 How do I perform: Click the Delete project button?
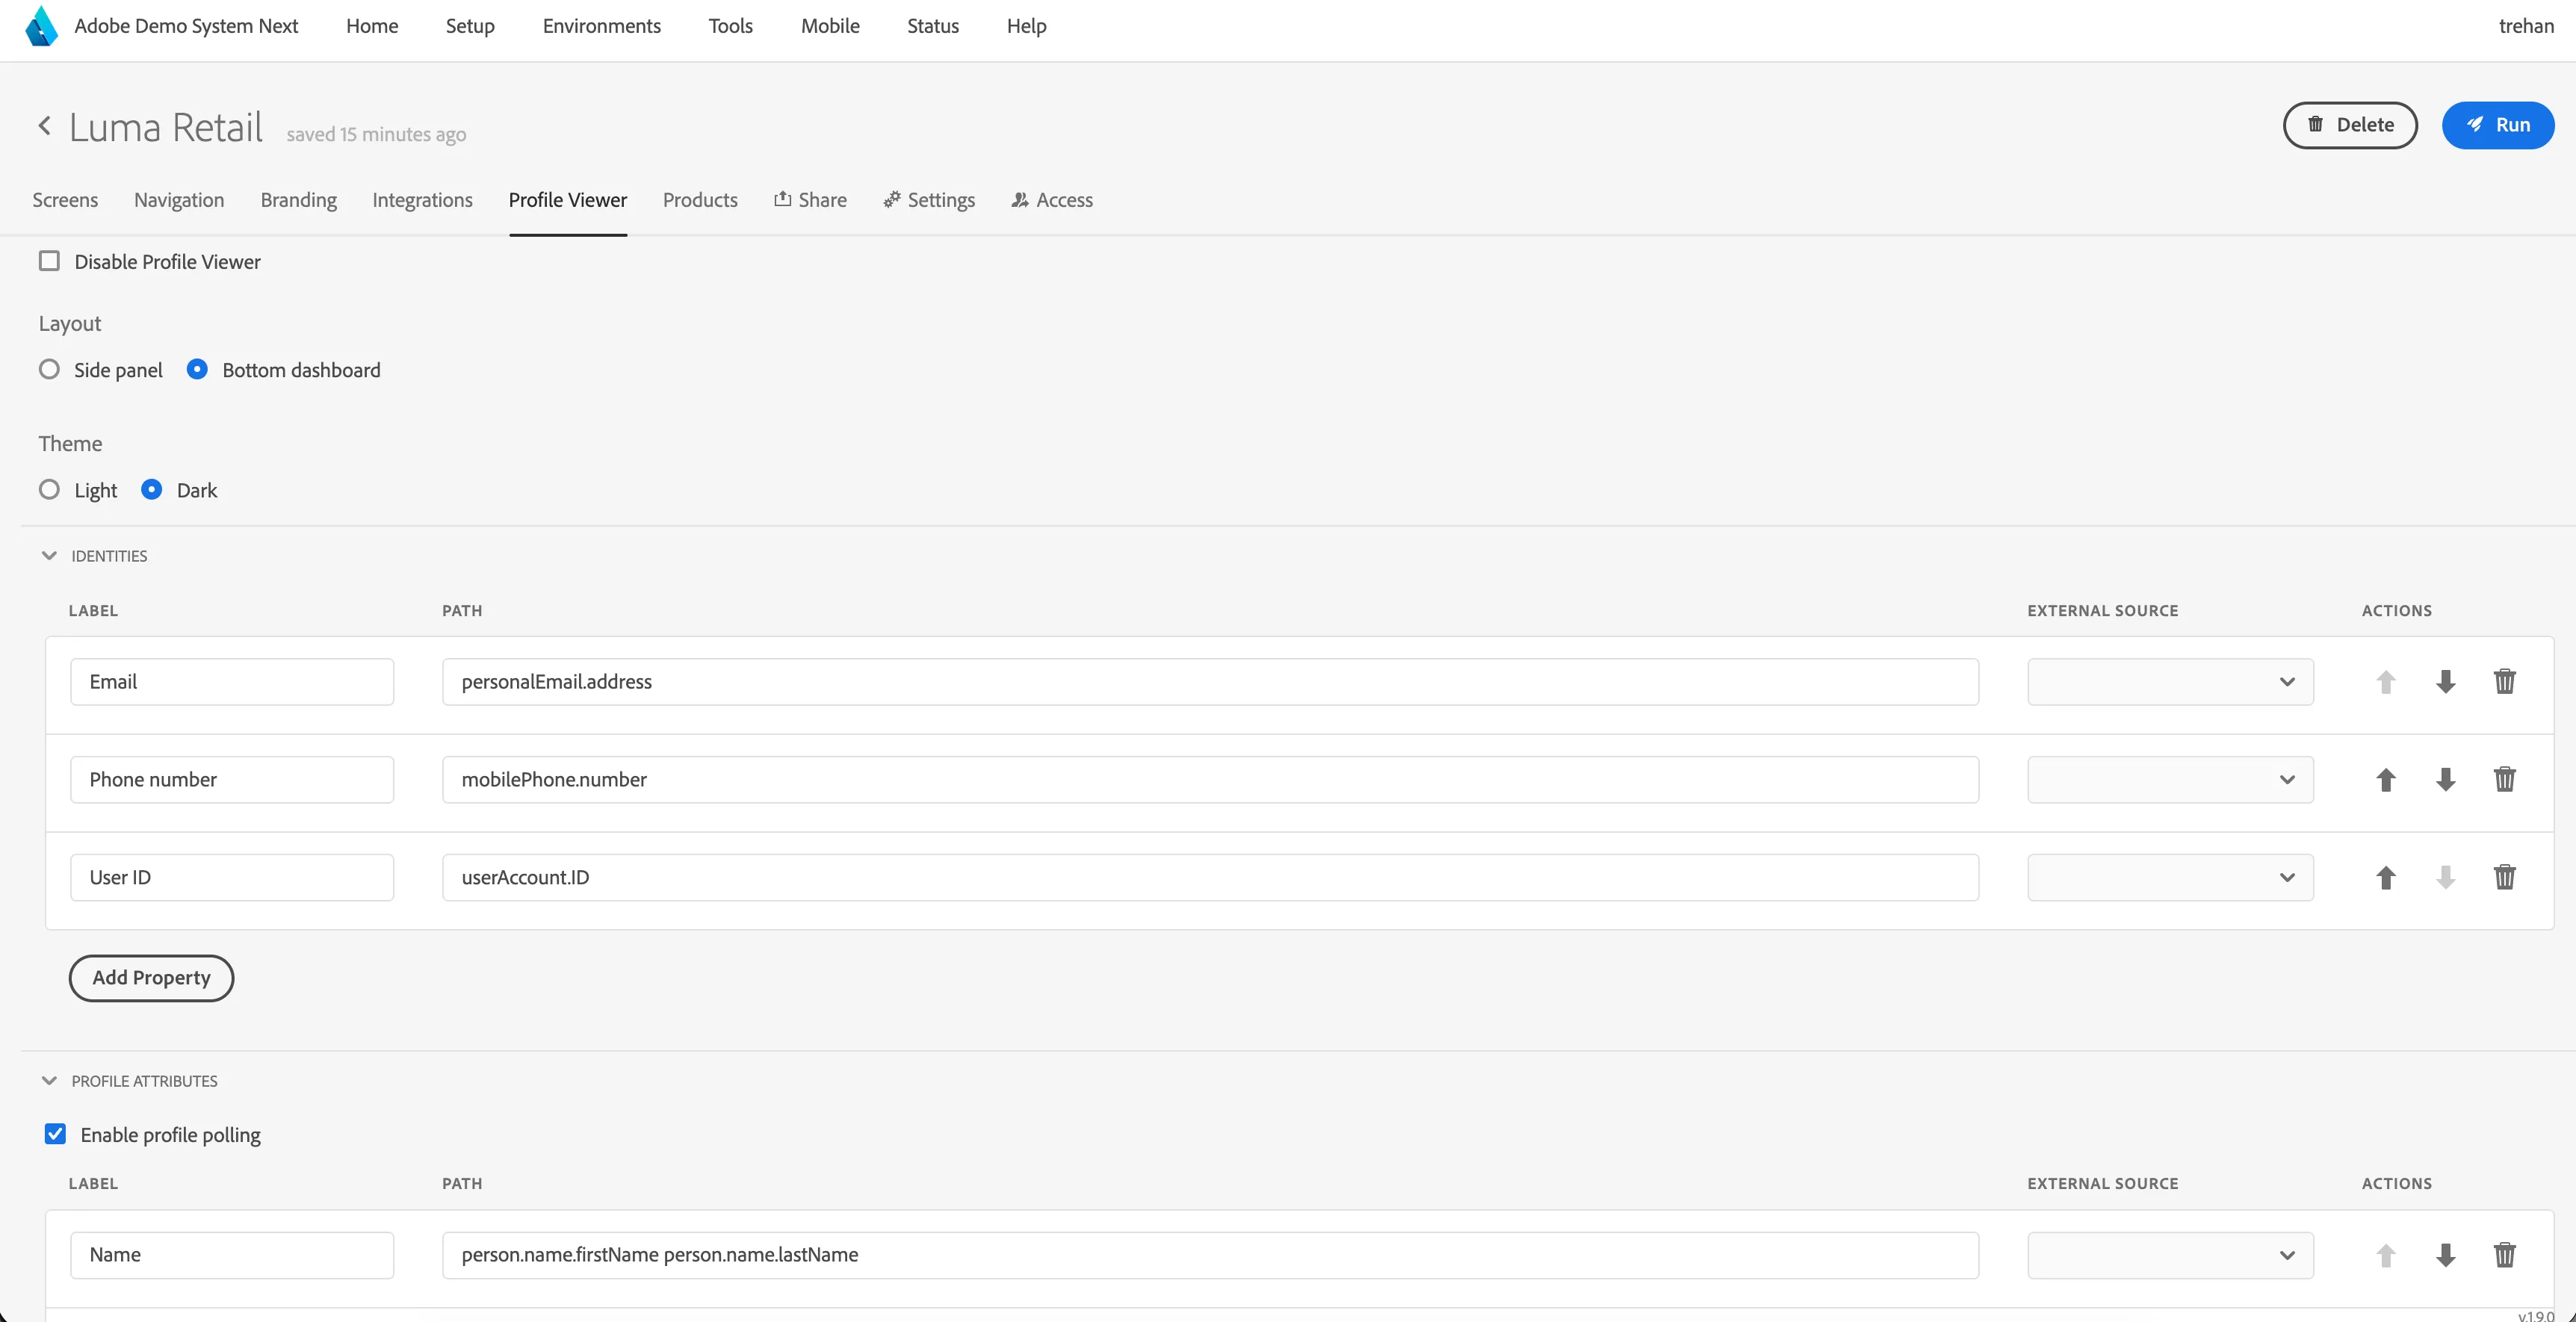(x=2350, y=125)
